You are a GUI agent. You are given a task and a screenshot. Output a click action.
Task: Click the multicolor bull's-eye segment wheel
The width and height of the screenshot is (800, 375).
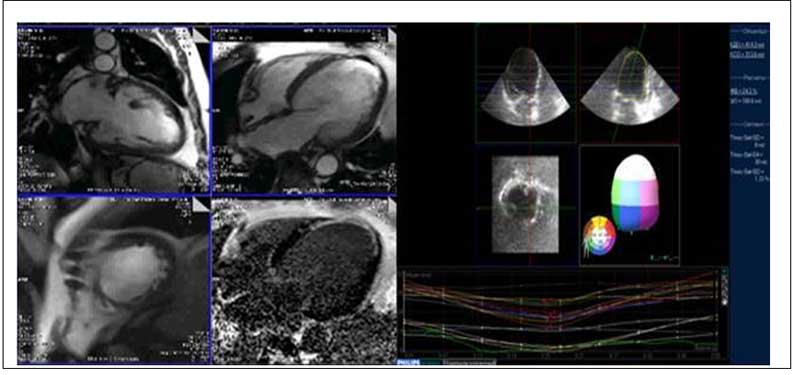point(599,235)
